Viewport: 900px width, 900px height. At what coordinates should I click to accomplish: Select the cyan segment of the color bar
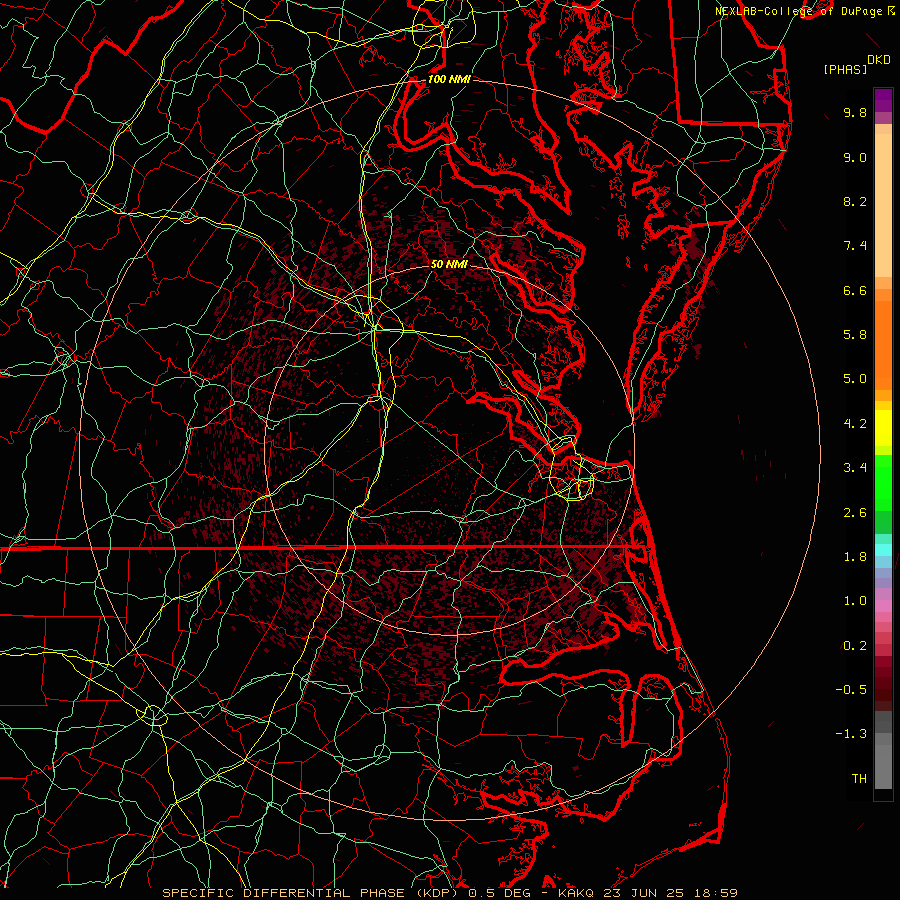pos(883,550)
